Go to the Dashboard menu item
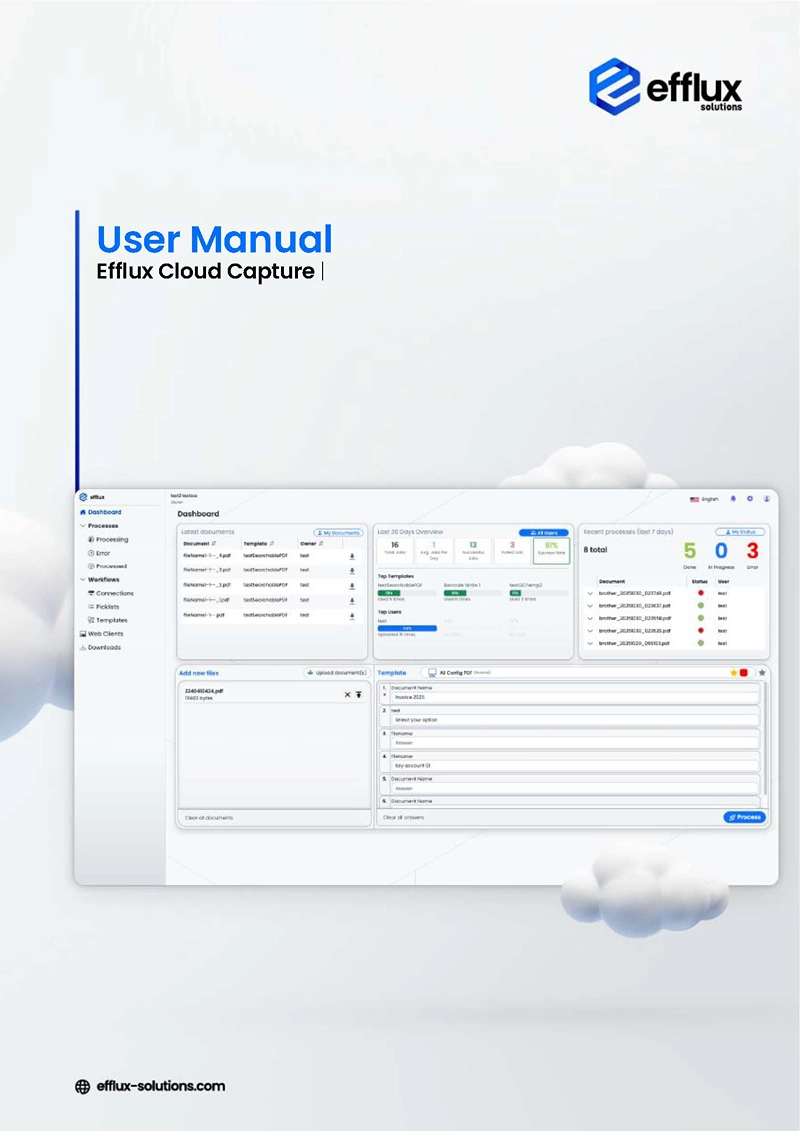The width and height of the screenshot is (800, 1131). click(105, 512)
